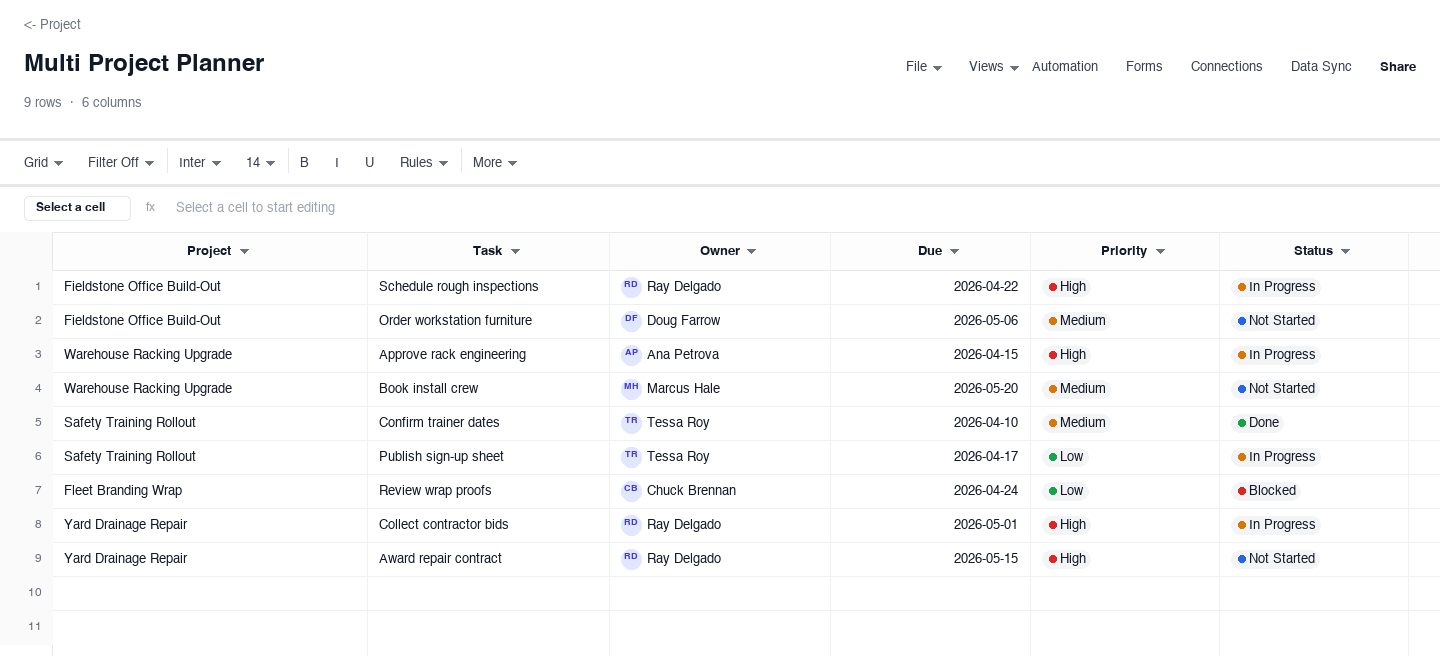Select the 'Book install crew' cell
The height and width of the screenshot is (656, 1440).
click(x=489, y=389)
